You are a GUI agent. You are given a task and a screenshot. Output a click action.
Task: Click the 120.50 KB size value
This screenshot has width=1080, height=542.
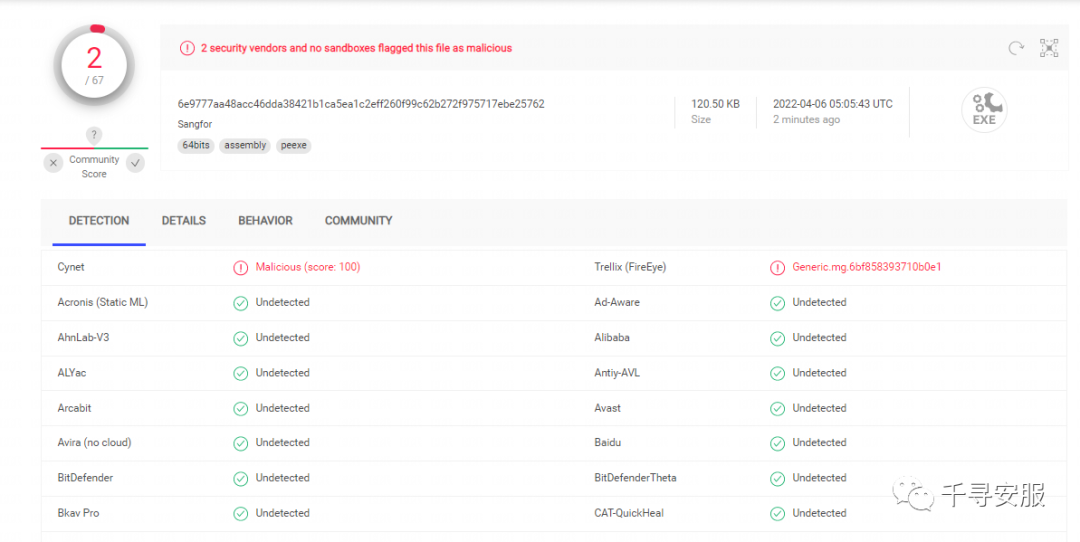(716, 104)
